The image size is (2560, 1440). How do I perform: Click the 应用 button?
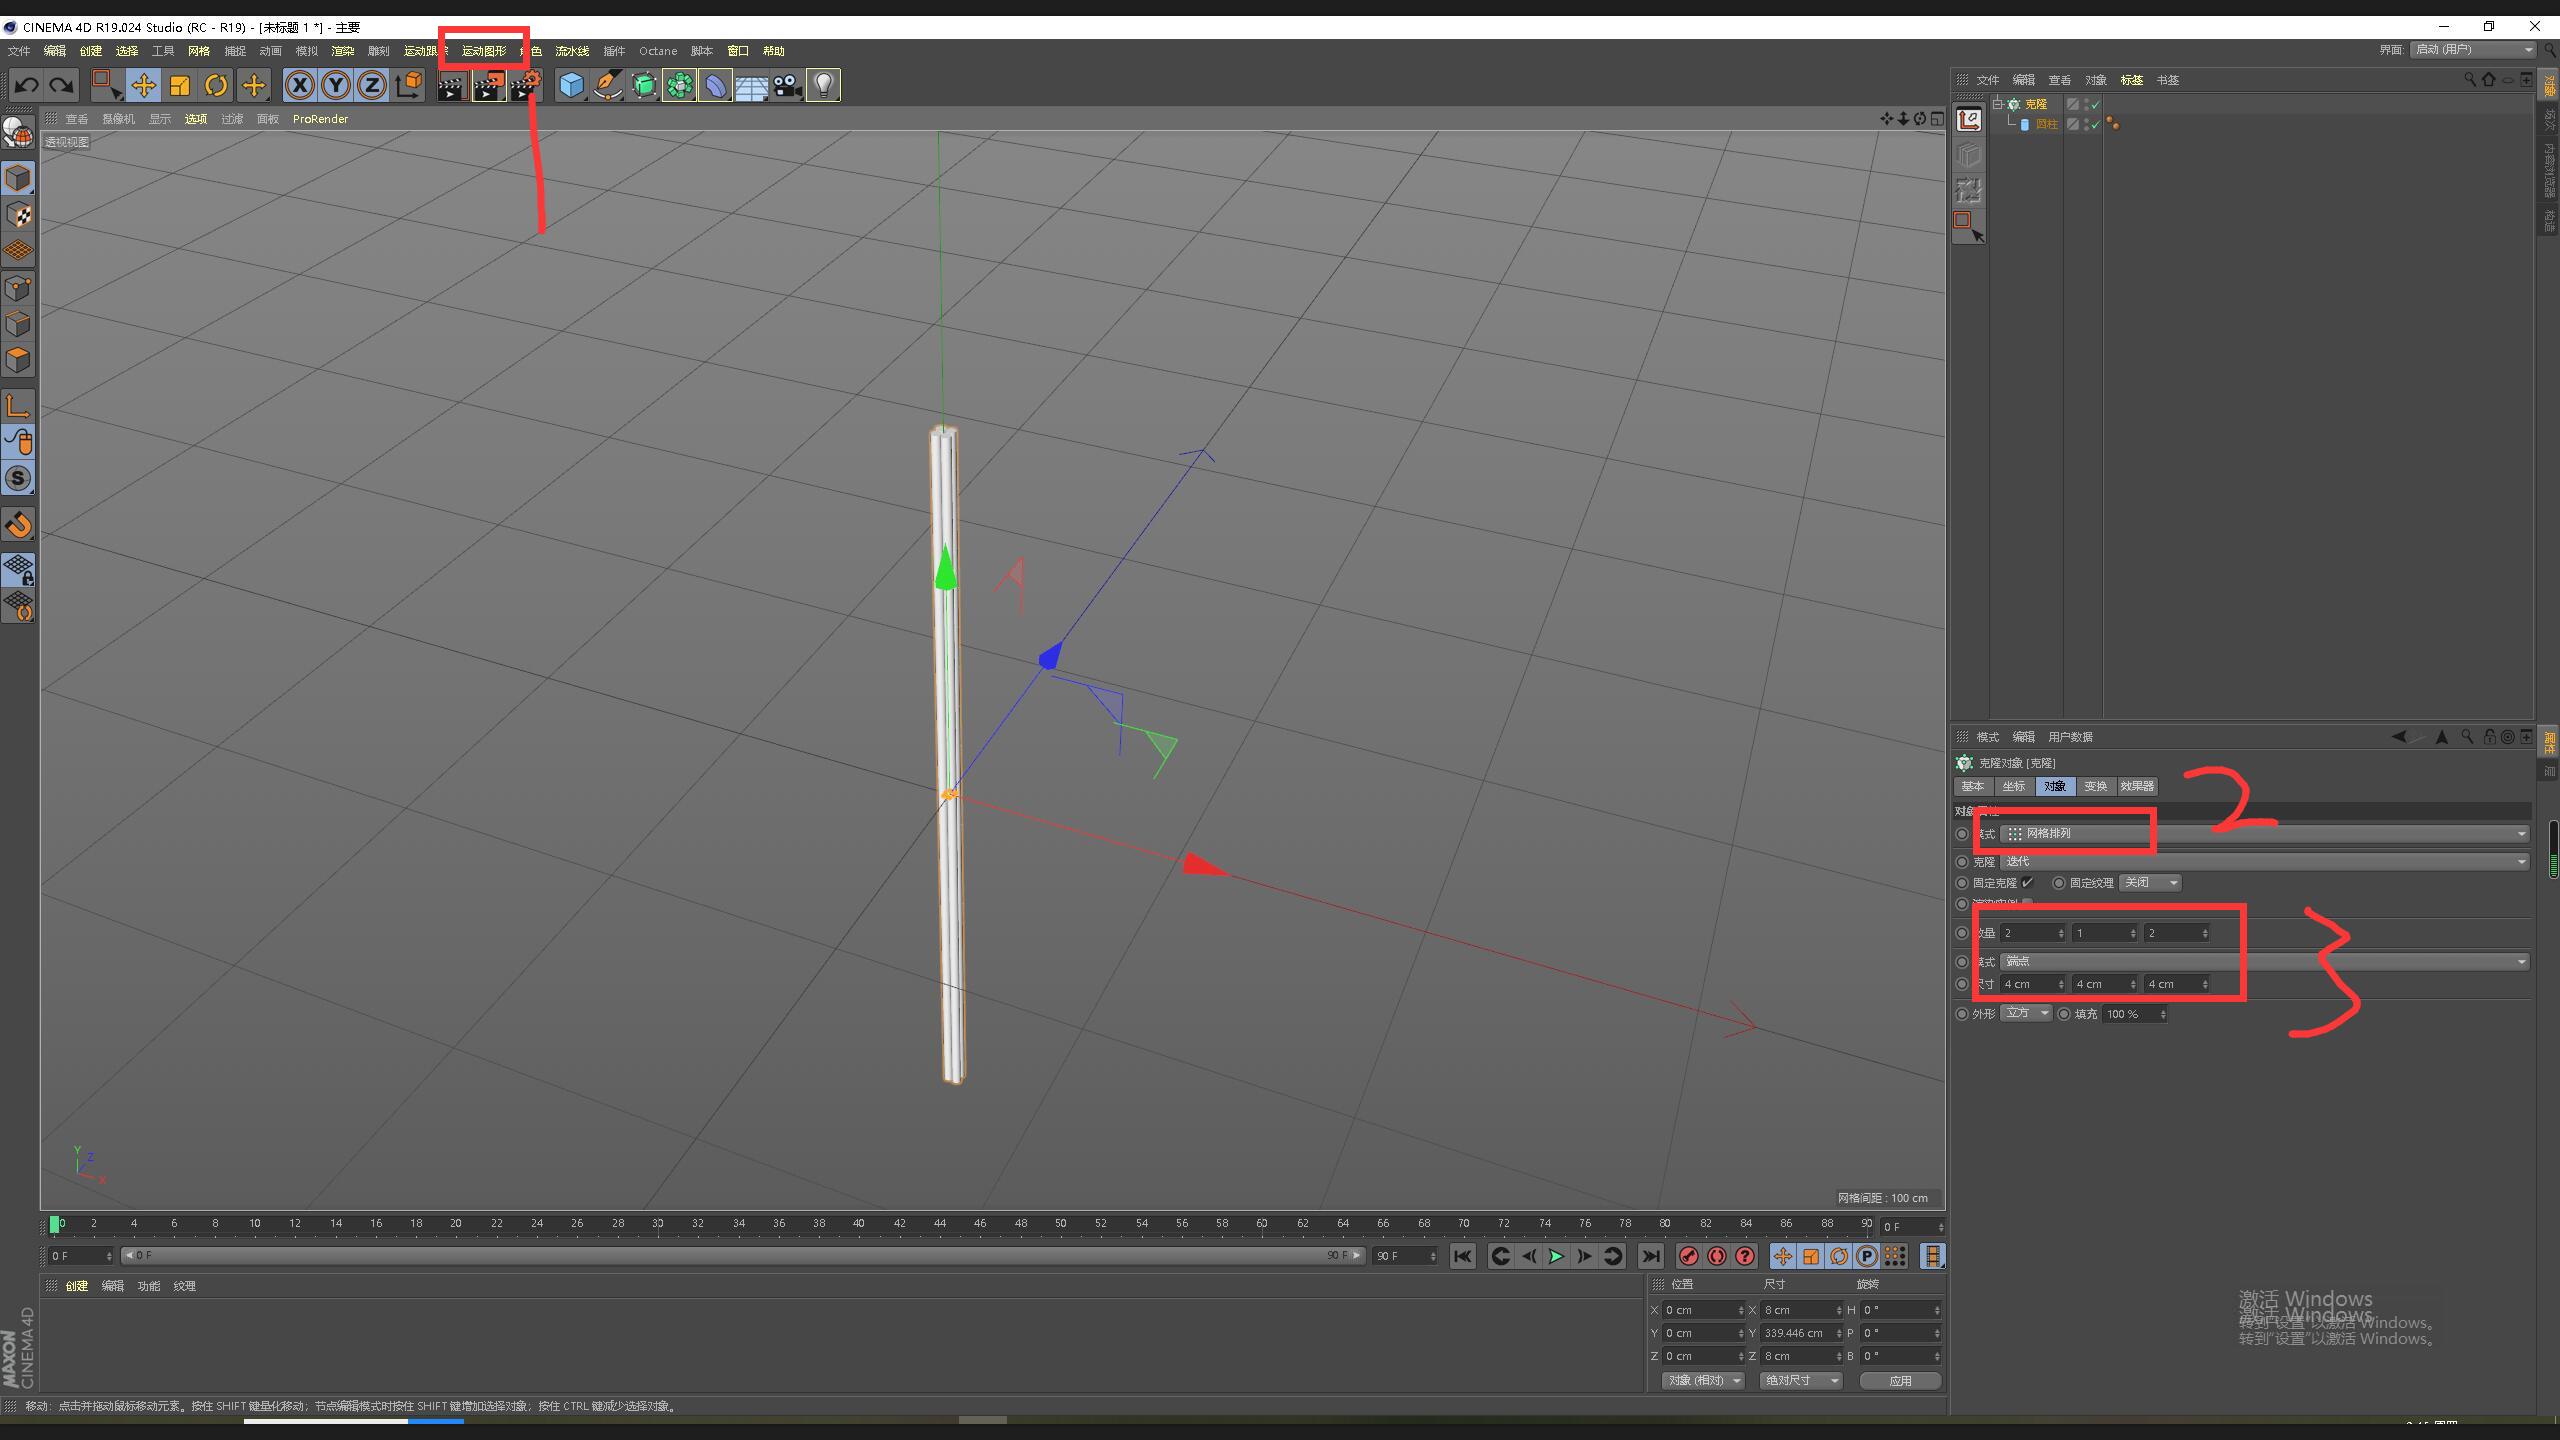1900,1381
